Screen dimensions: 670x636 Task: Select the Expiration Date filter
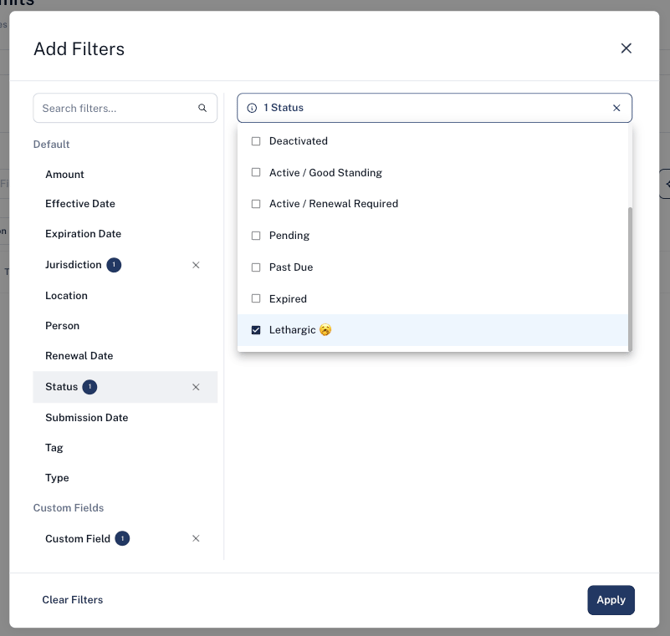point(83,234)
